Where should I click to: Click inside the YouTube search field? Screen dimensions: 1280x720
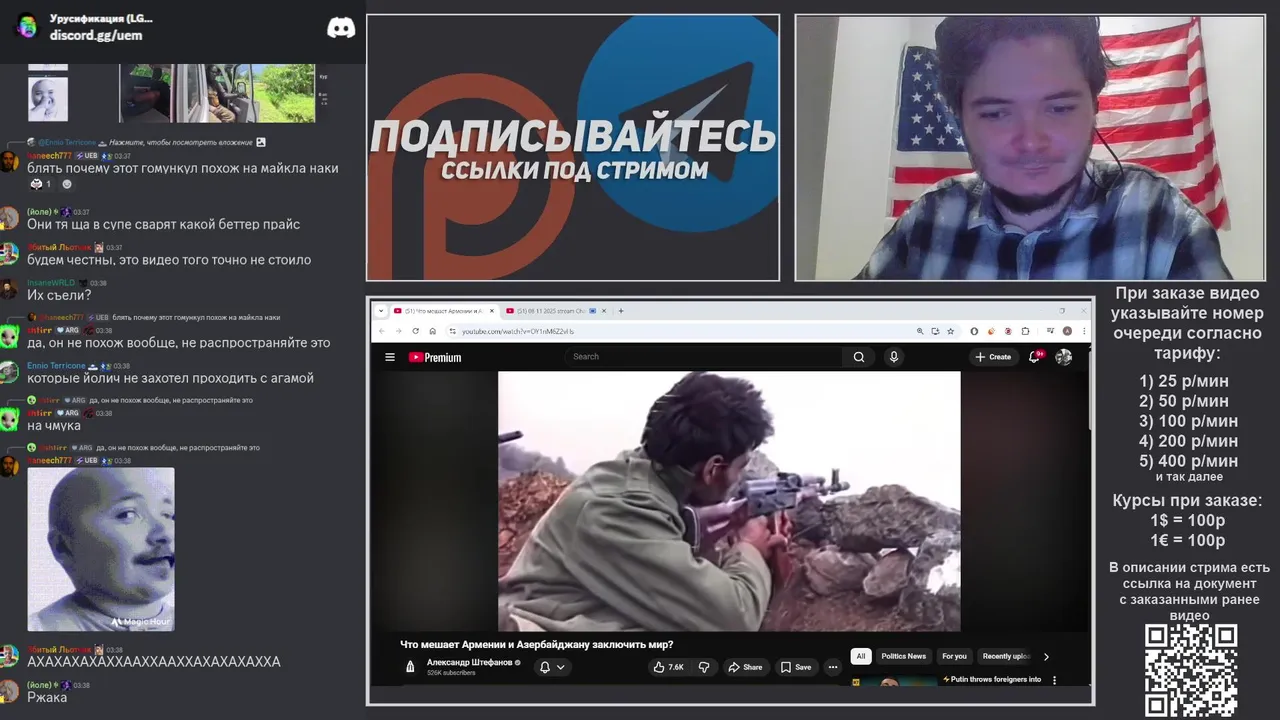point(705,357)
